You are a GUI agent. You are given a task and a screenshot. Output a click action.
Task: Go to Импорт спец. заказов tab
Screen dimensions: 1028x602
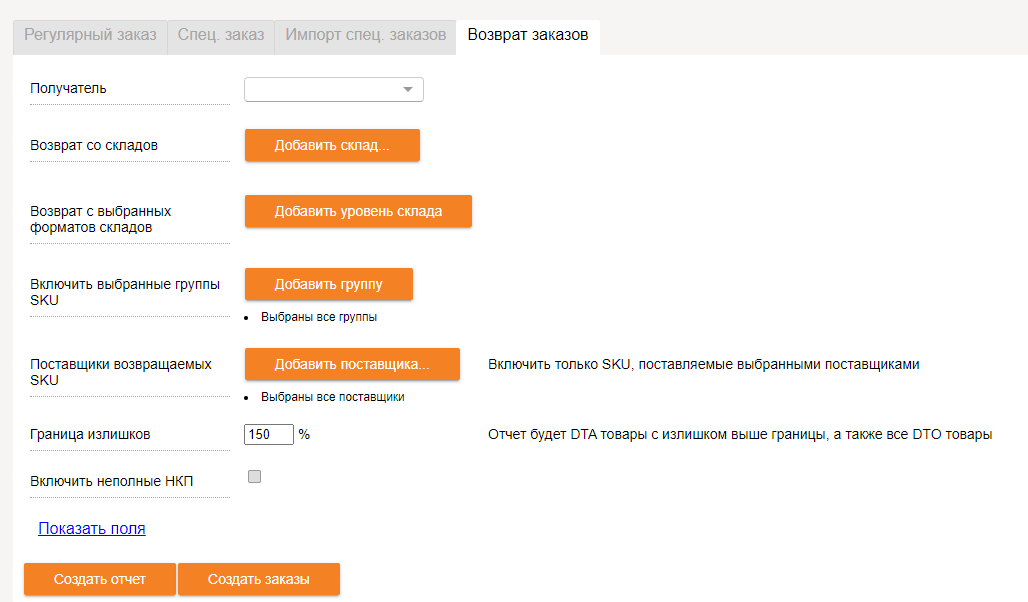[365, 35]
